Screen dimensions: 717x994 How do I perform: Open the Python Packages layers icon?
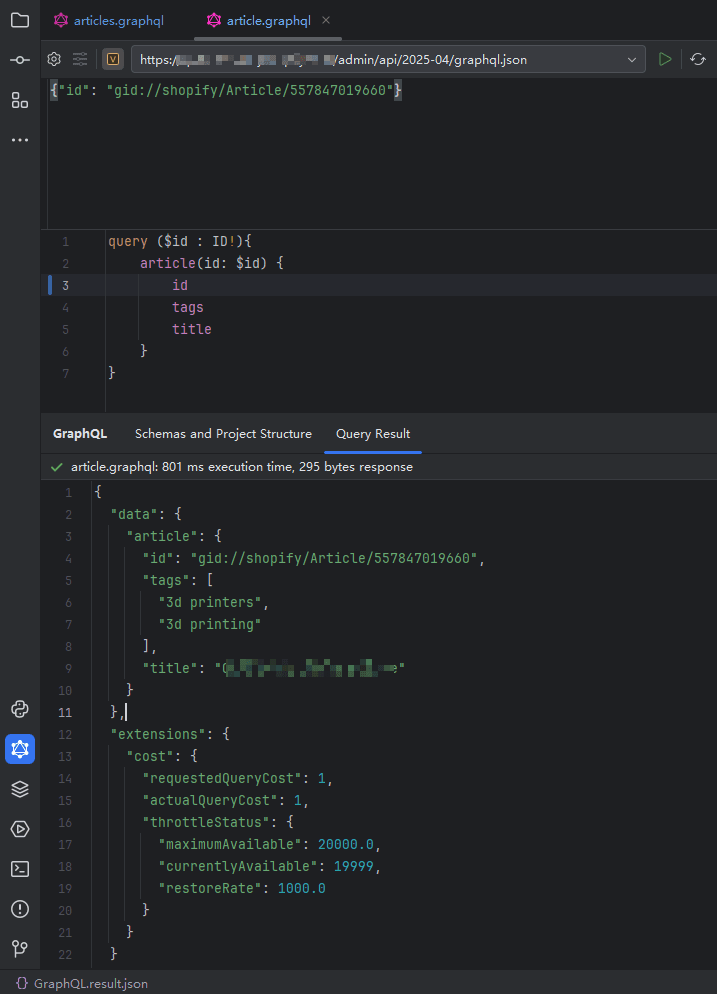(20, 789)
